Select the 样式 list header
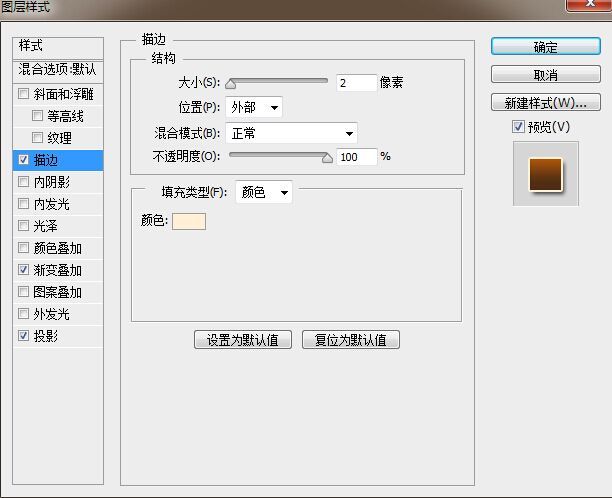Image resolution: width=612 pixels, height=498 pixels. 58,47
